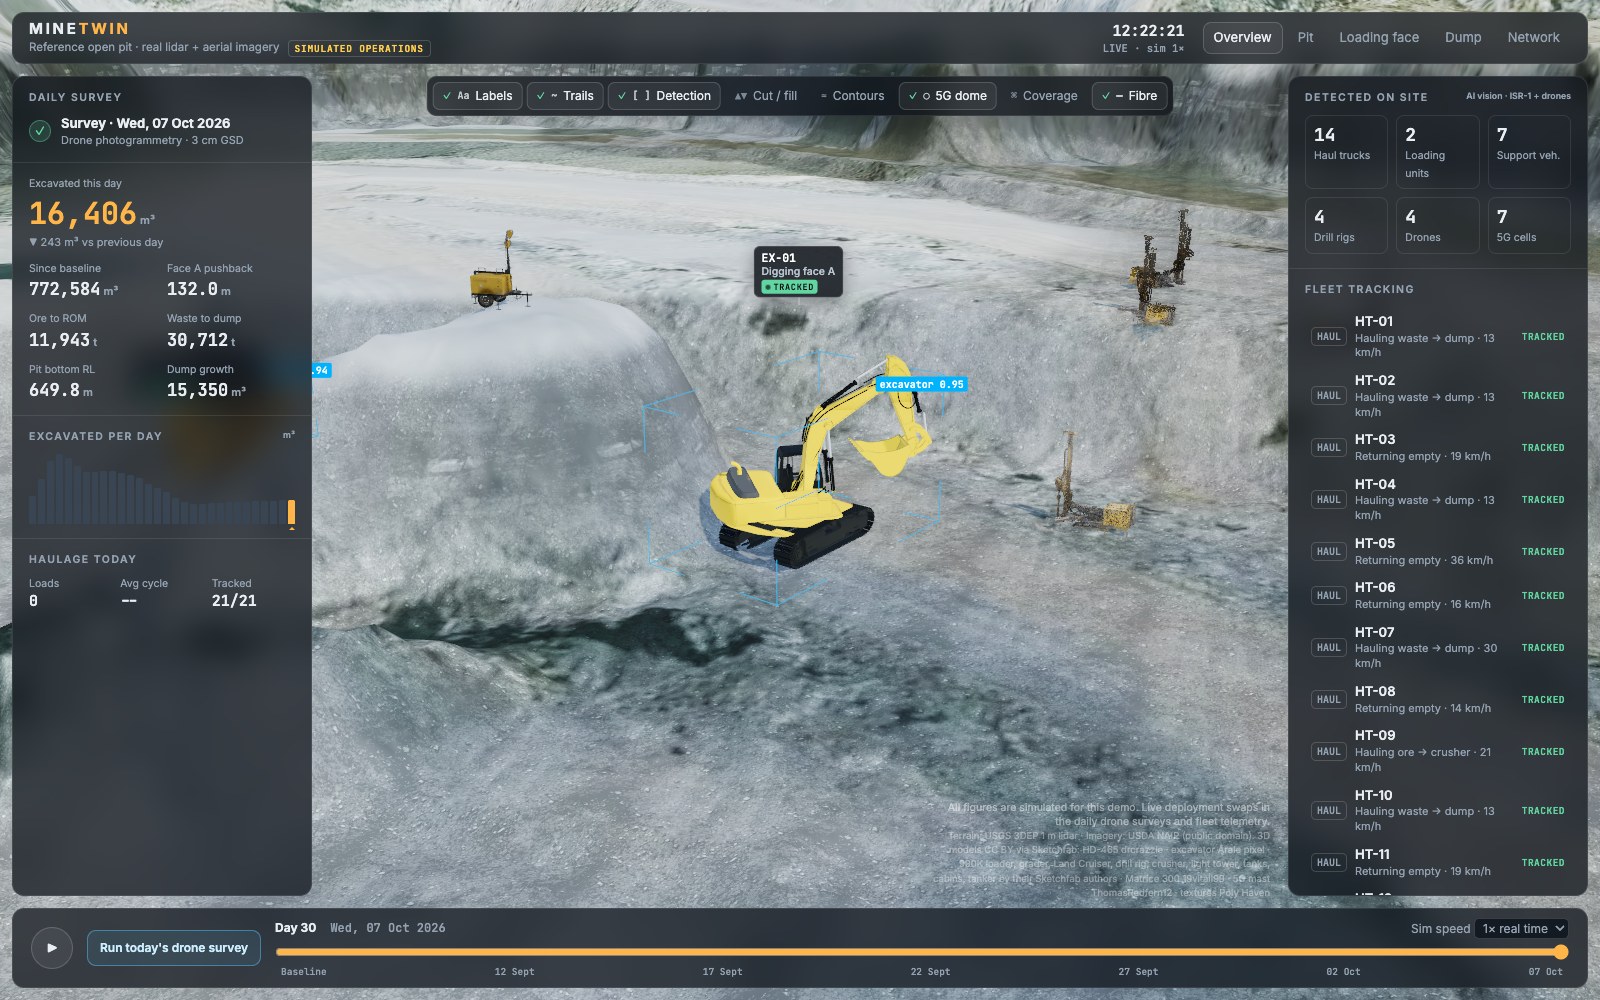The width and height of the screenshot is (1600, 1000).
Task: Click the Baseline timeline marker
Action: tap(303, 972)
